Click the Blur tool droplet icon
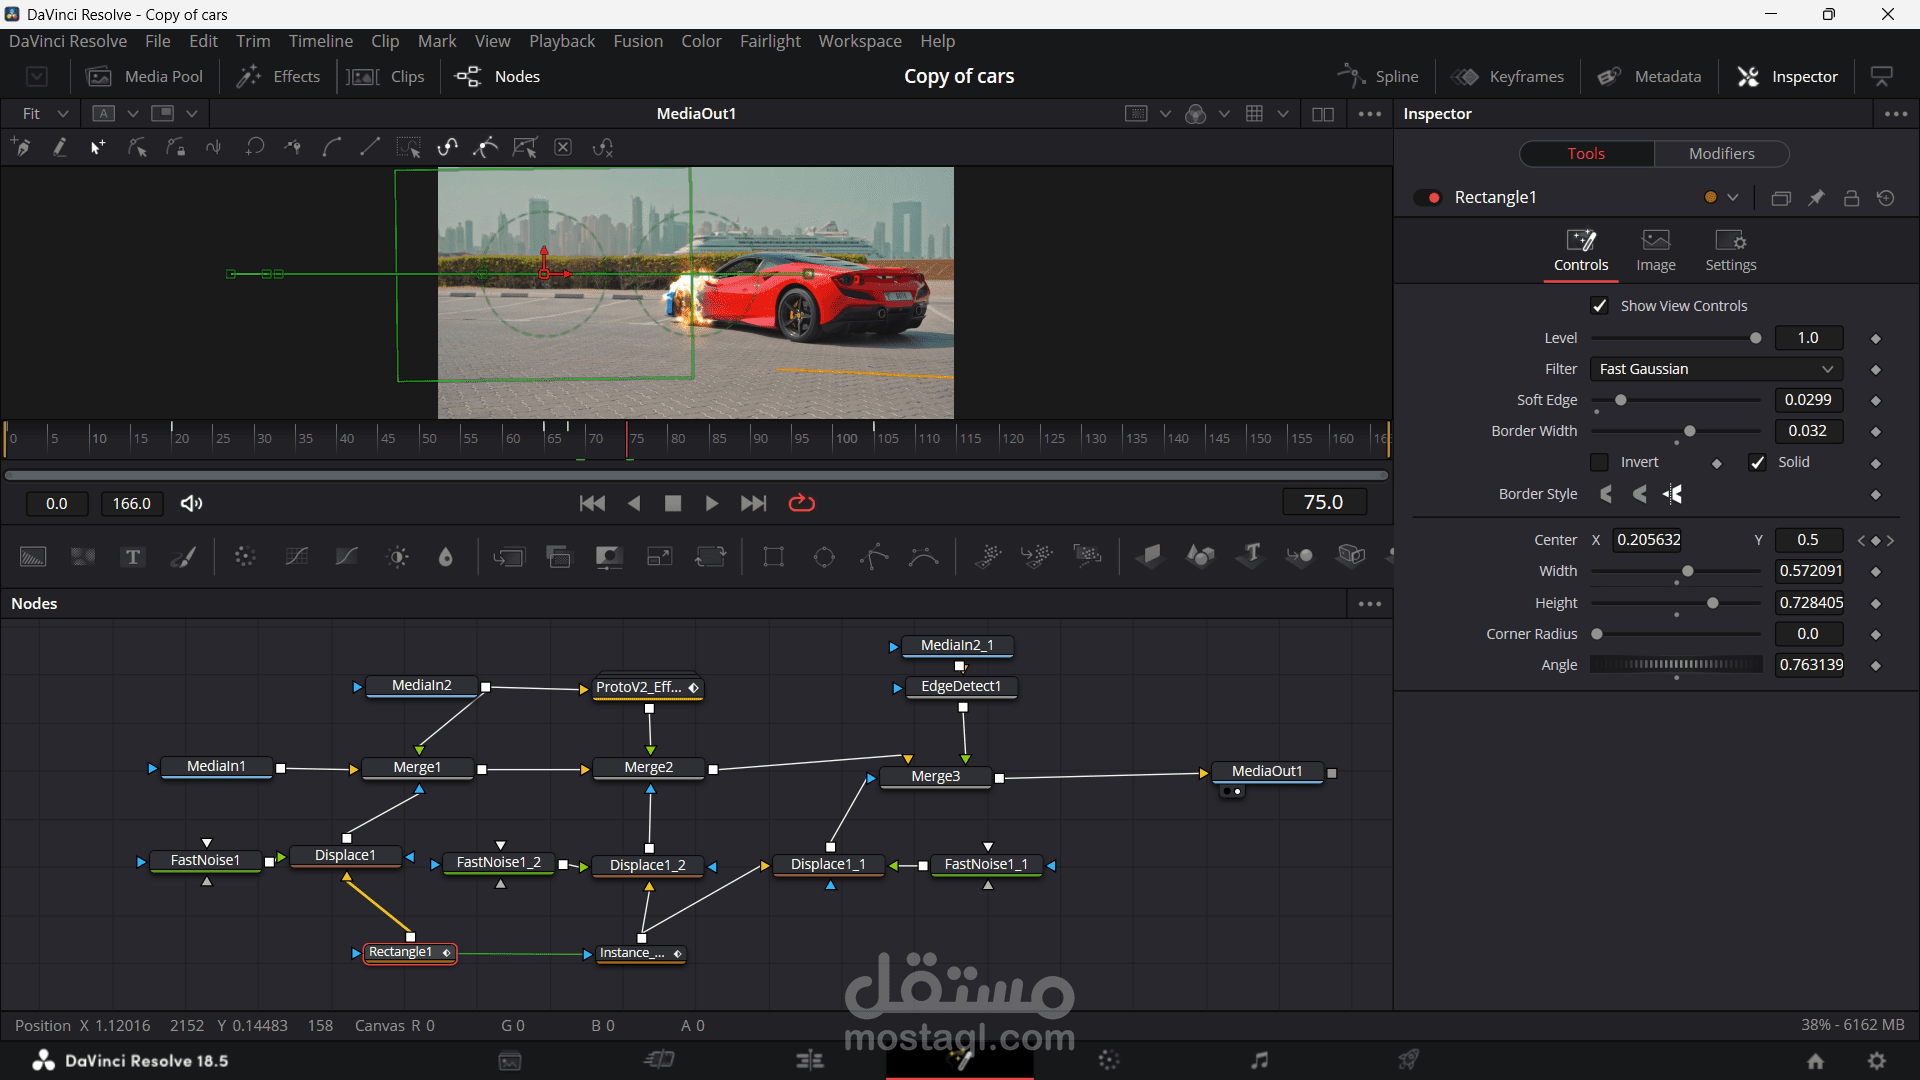Image resolution: width=1920 pixels, height=1080 pixels. pyautogui.click(x=446, y=557)
